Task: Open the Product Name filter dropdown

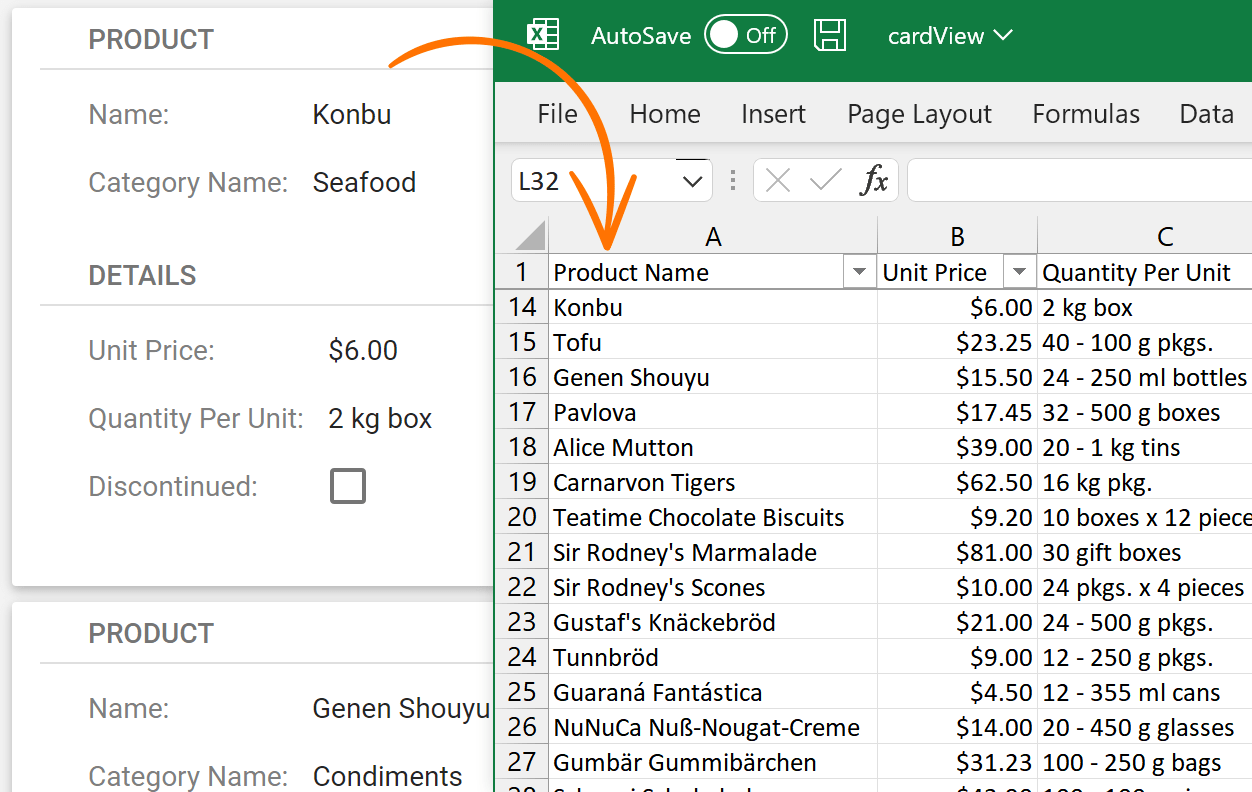Action: tap(859, 272)
